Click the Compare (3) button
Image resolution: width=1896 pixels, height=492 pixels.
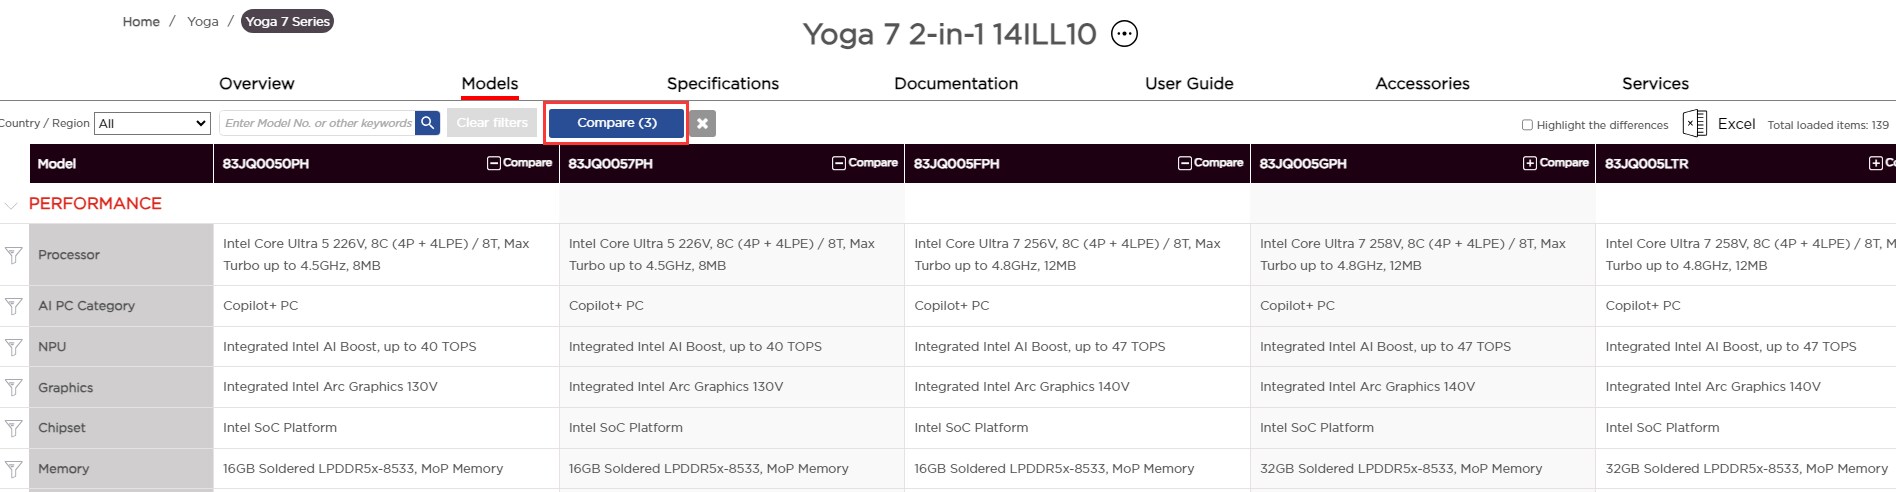click(616, 123)
